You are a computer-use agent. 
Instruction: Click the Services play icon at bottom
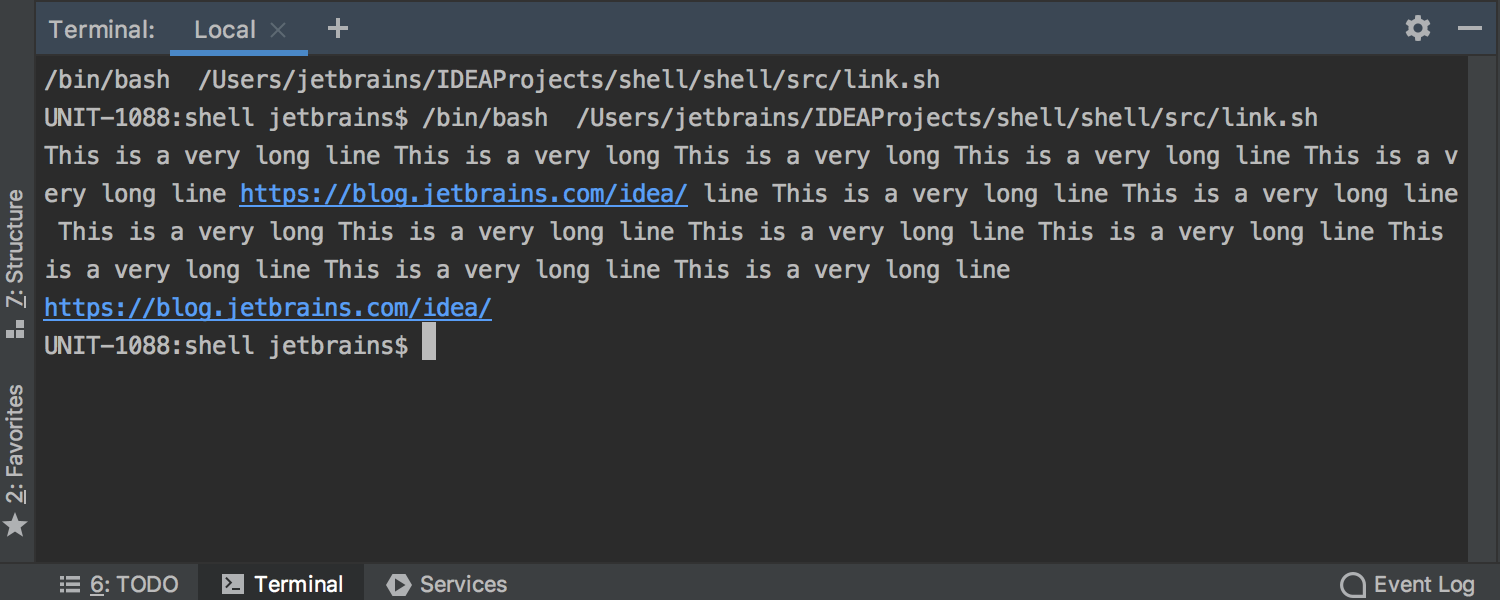click(x=400, y=583)
